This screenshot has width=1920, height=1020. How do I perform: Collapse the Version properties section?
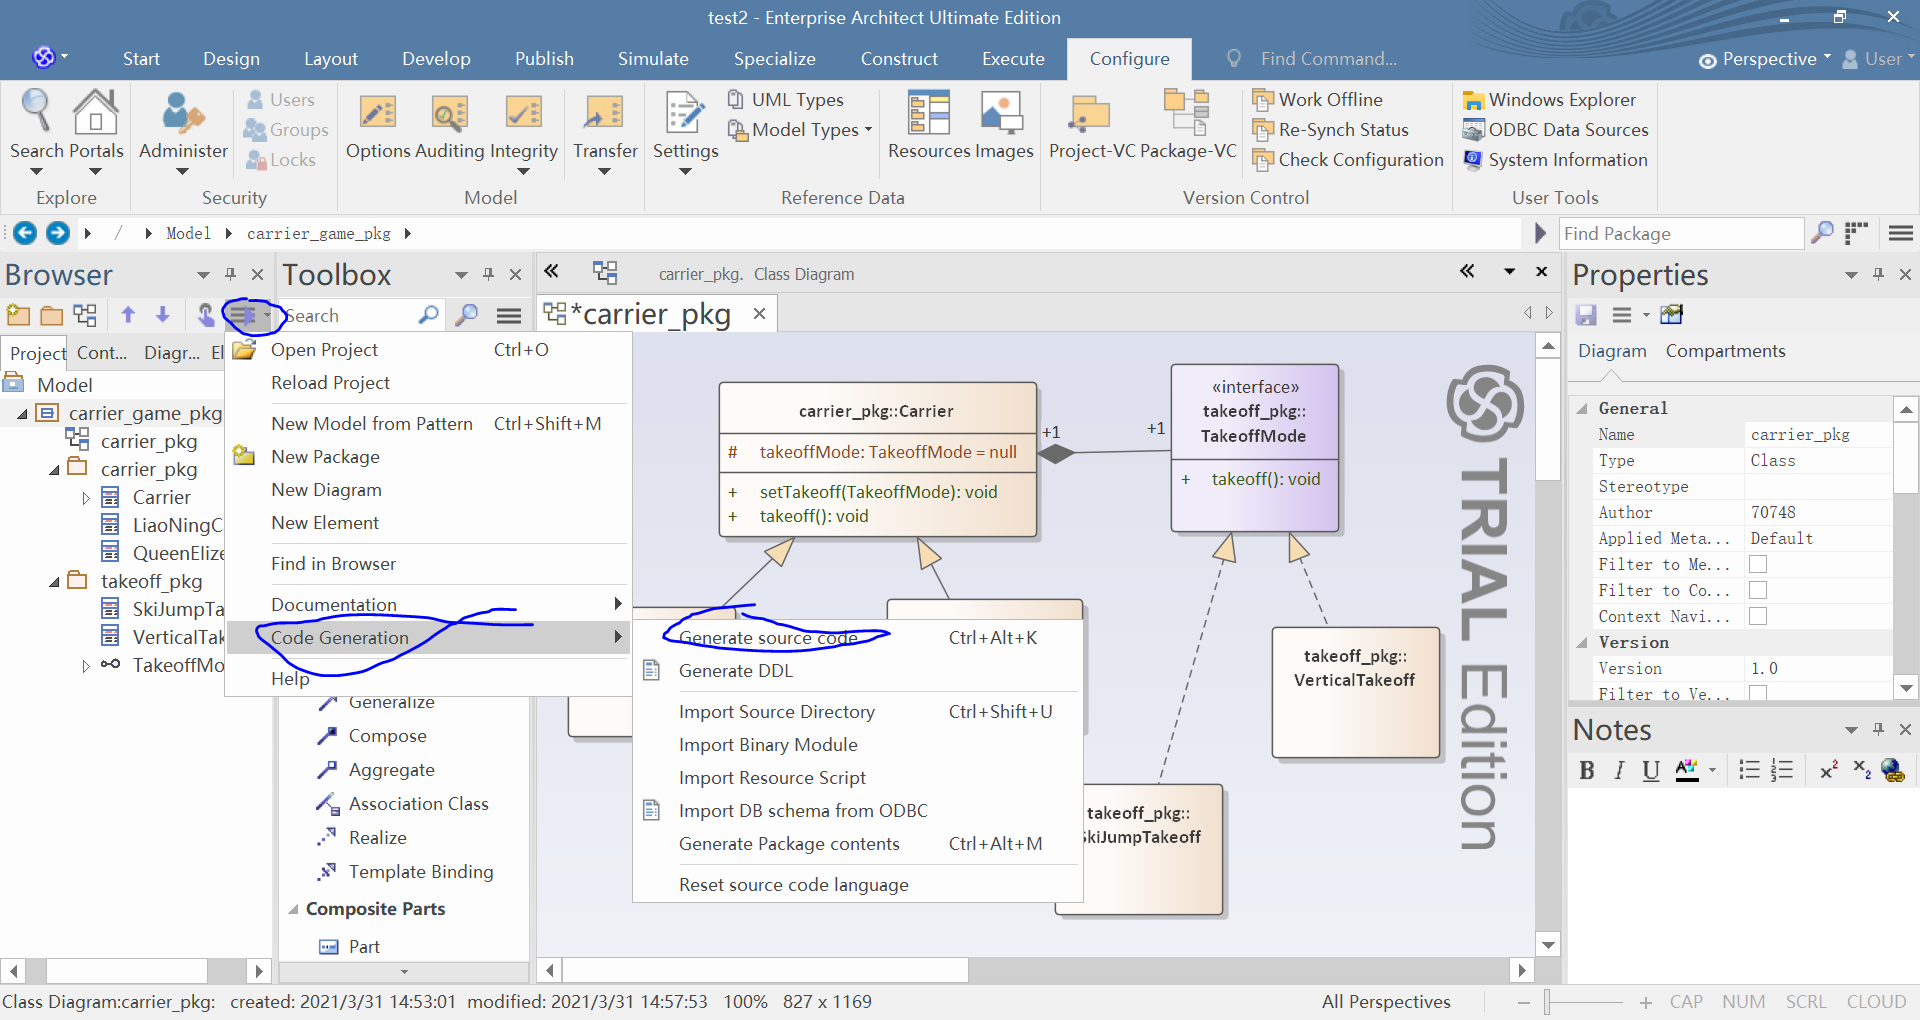pos(1582,642)
